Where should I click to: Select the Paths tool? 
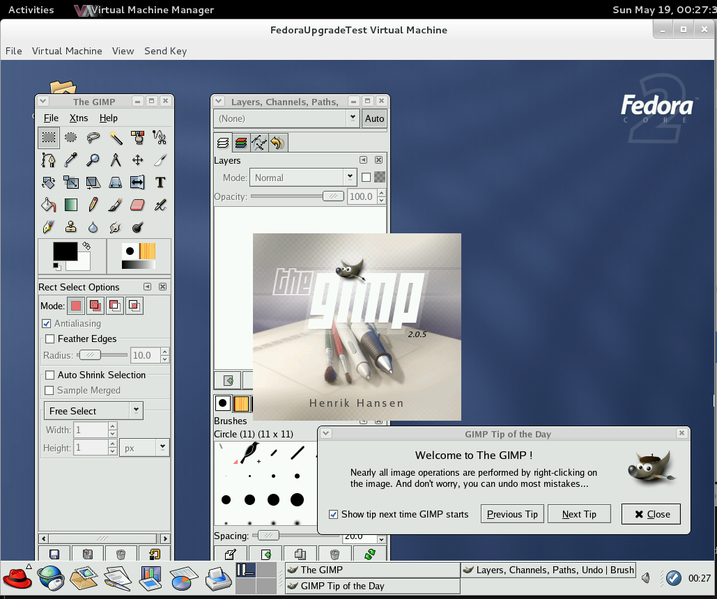pos(48,160)
